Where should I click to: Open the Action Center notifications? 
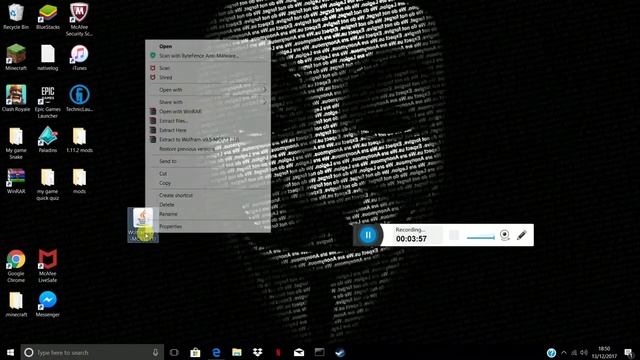point(629,353)
